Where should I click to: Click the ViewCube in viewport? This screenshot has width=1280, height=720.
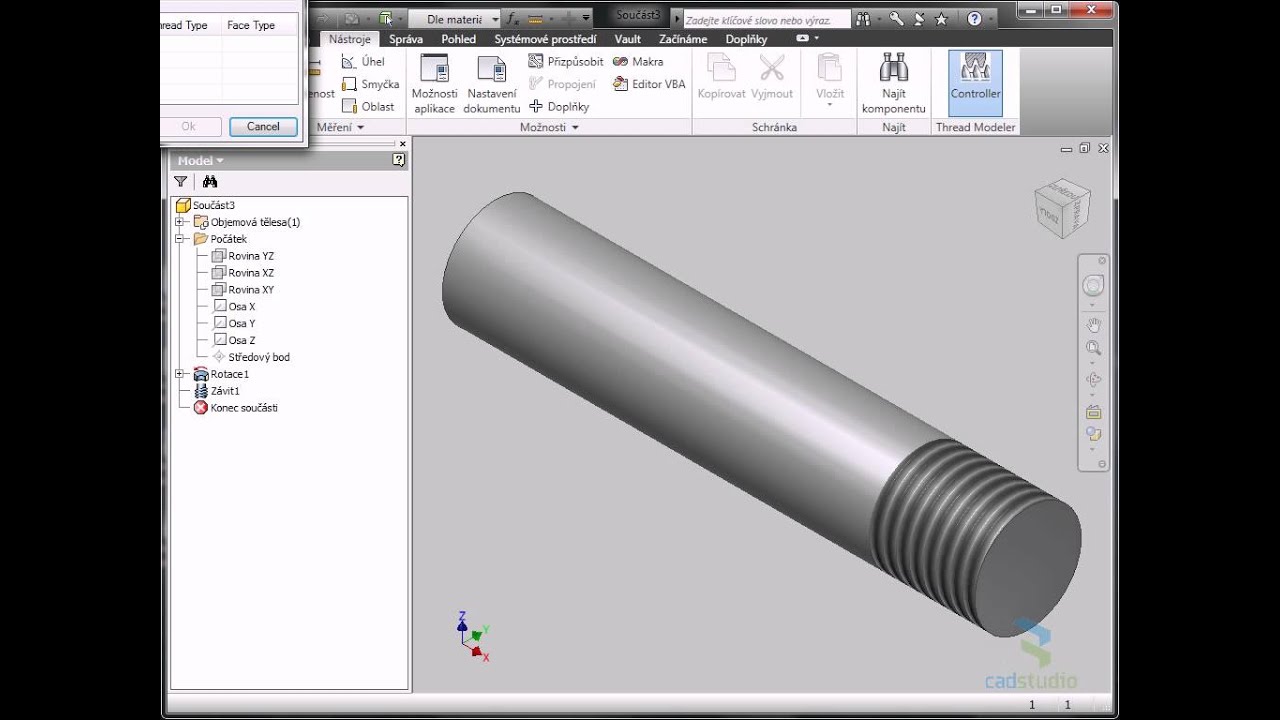tap(1061, 208)
